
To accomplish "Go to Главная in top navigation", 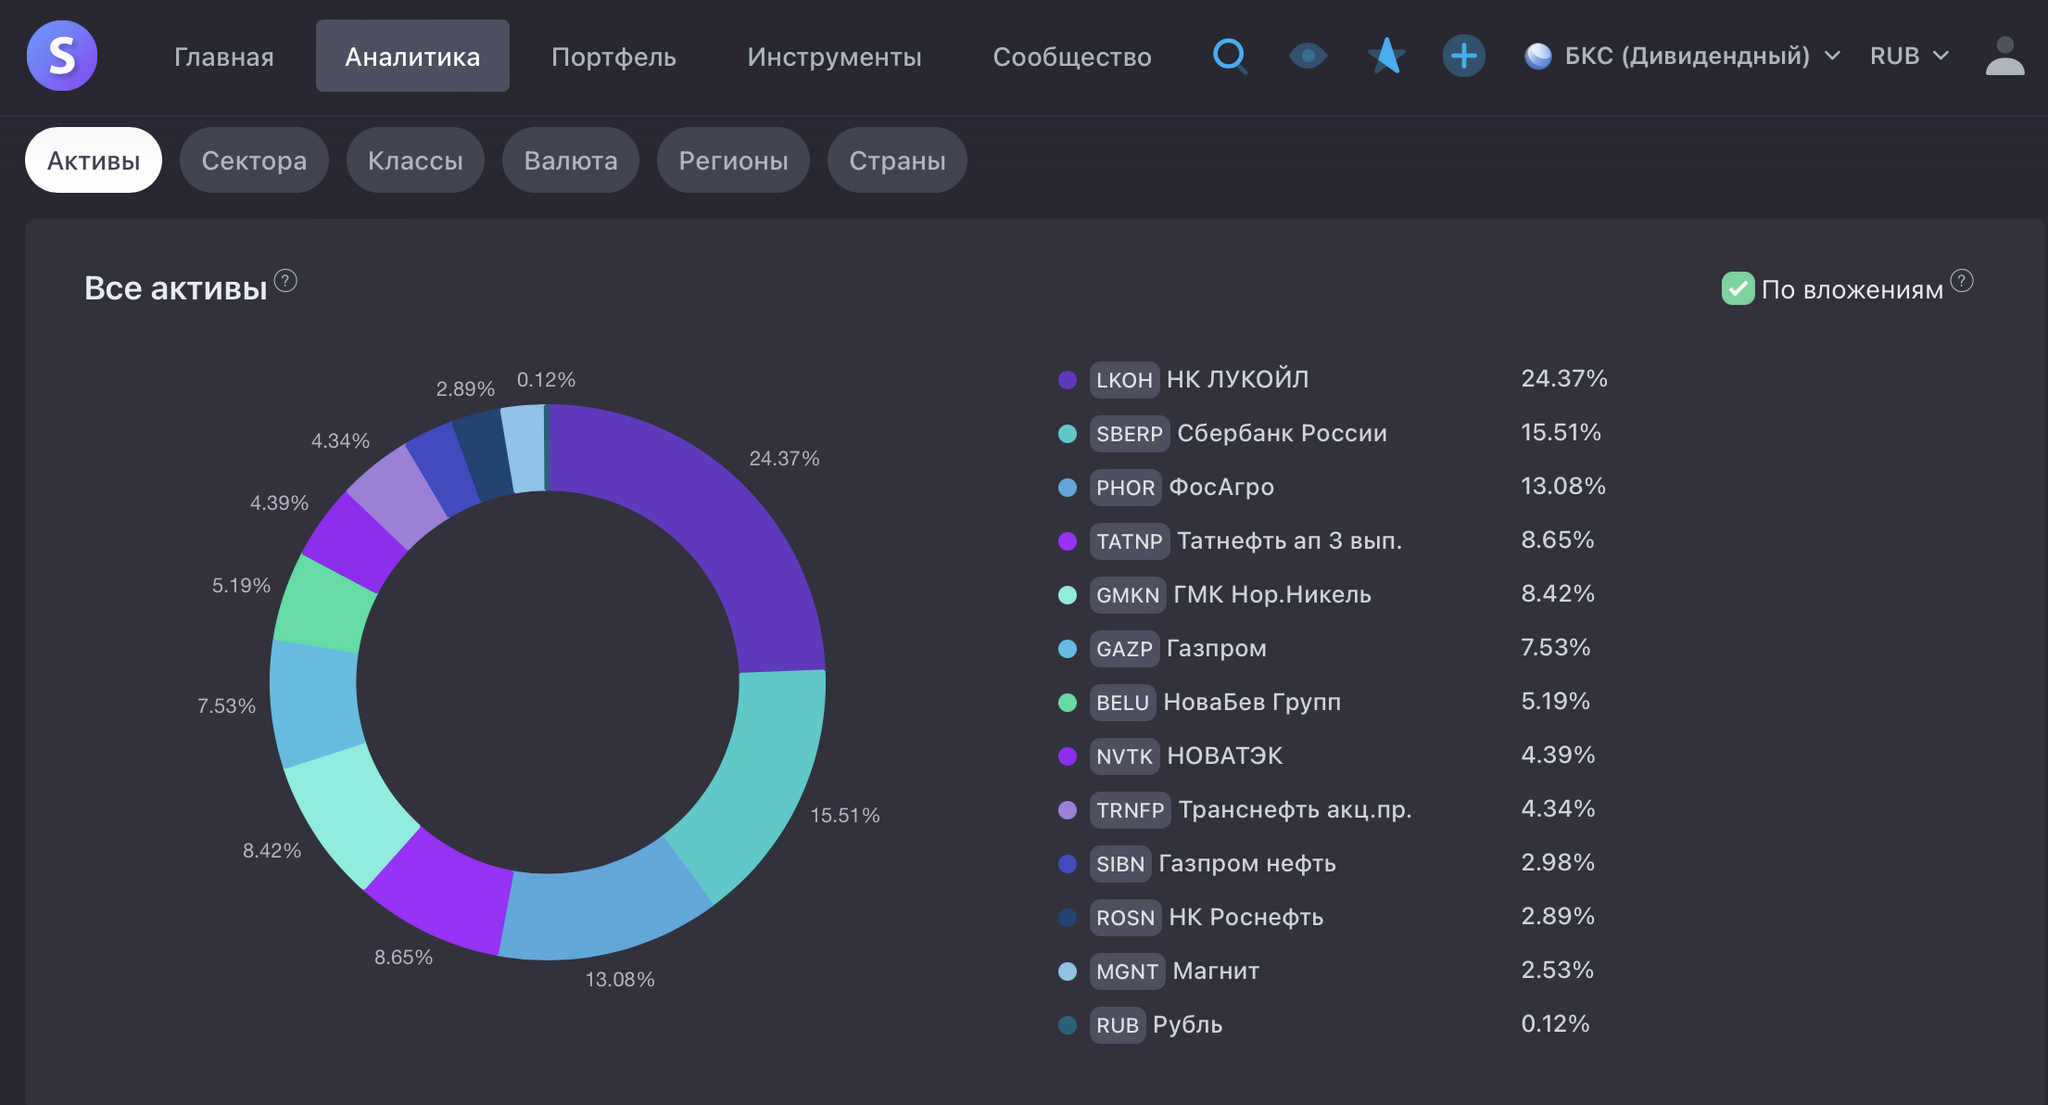I will [224, 56].
